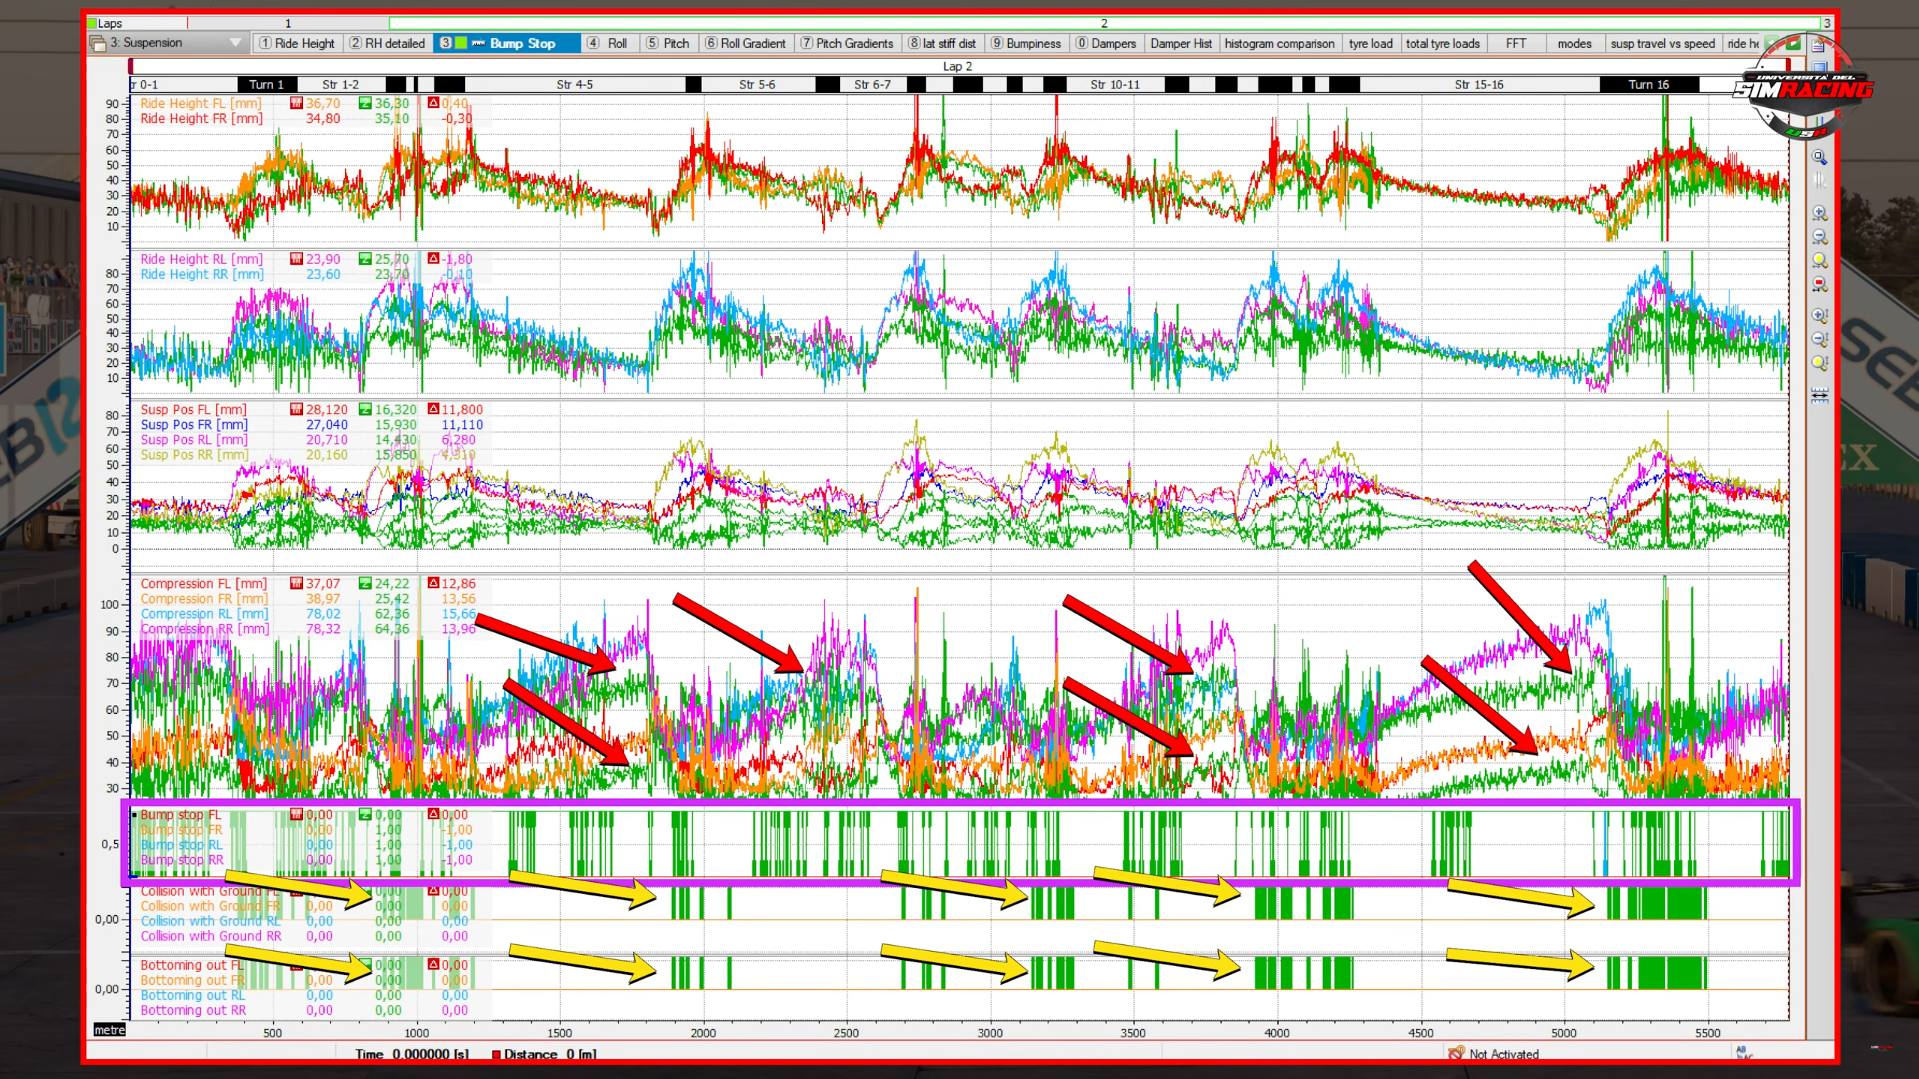Open the '3: Suspension' worksheet dropdown
Viewport: 1919px width, 1079px height.
pos(235,43)
